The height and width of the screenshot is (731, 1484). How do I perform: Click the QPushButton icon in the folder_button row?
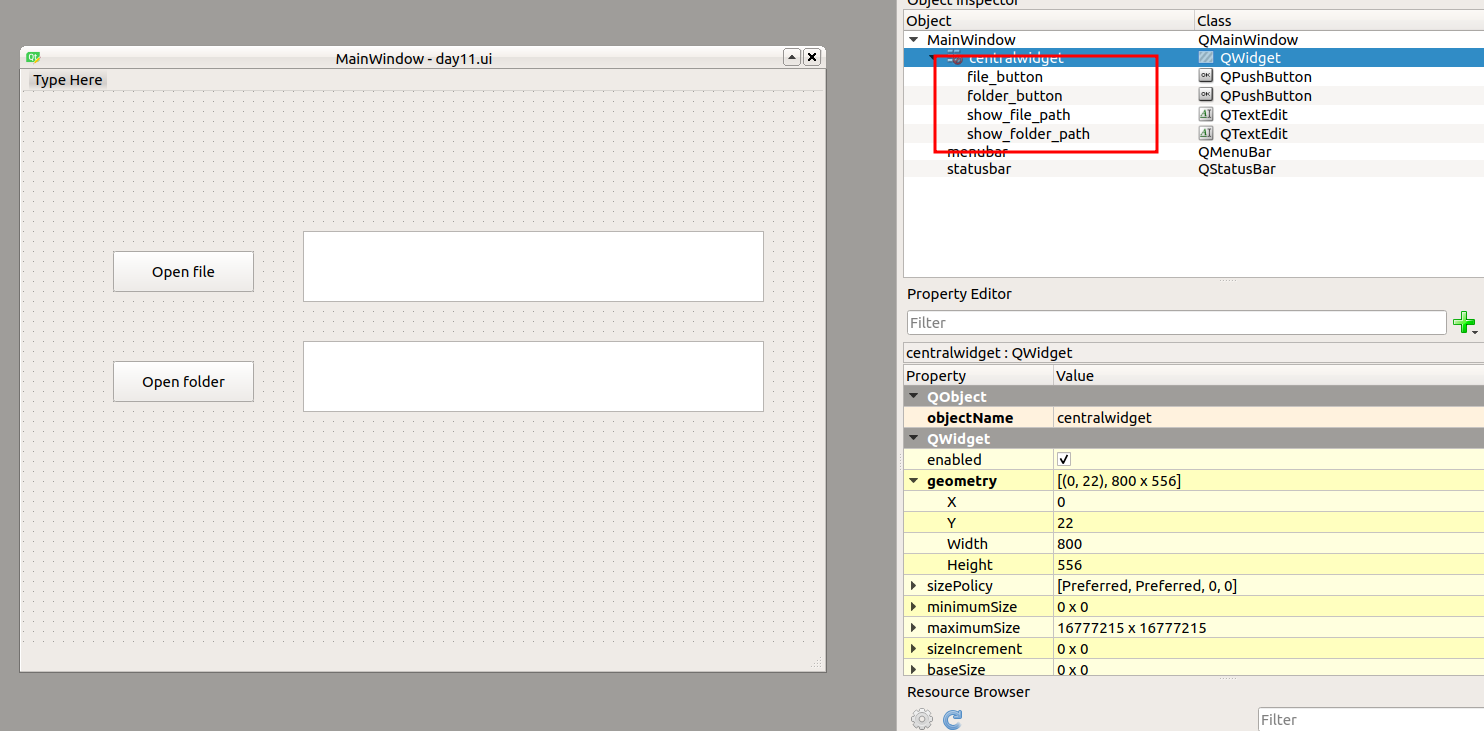tap(1205, 96)
